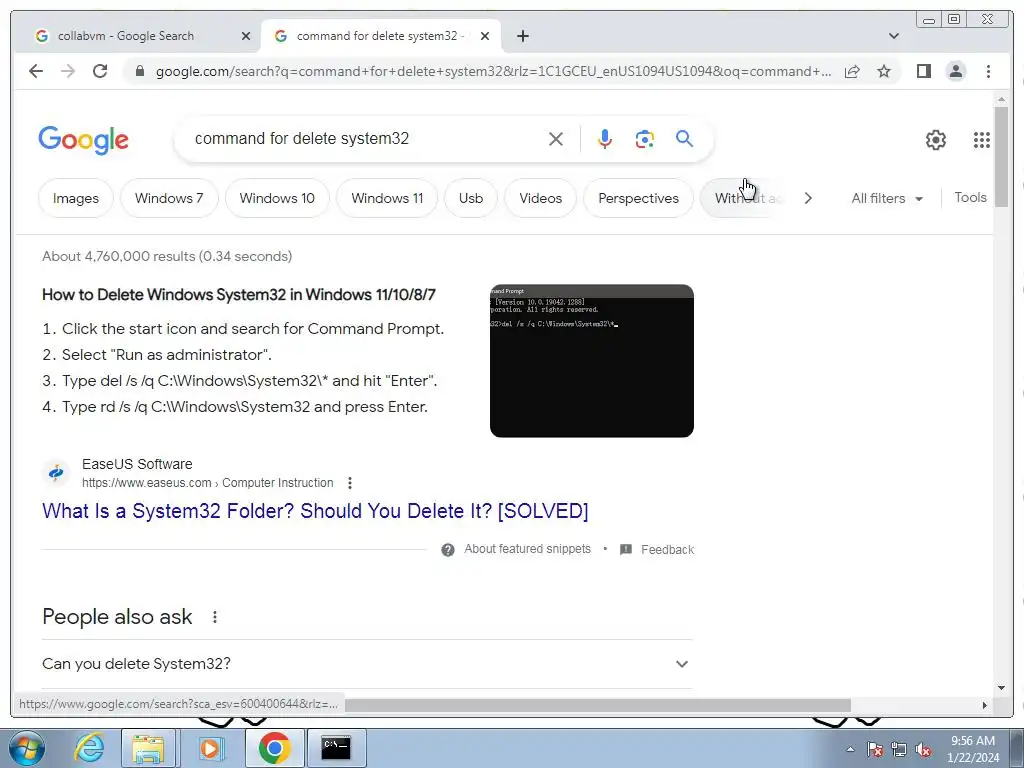The width and height of the screenshot is (1024, 768).
Task: Open the Google apps grid
Action: pyautogui.click(x=982, y=140)
